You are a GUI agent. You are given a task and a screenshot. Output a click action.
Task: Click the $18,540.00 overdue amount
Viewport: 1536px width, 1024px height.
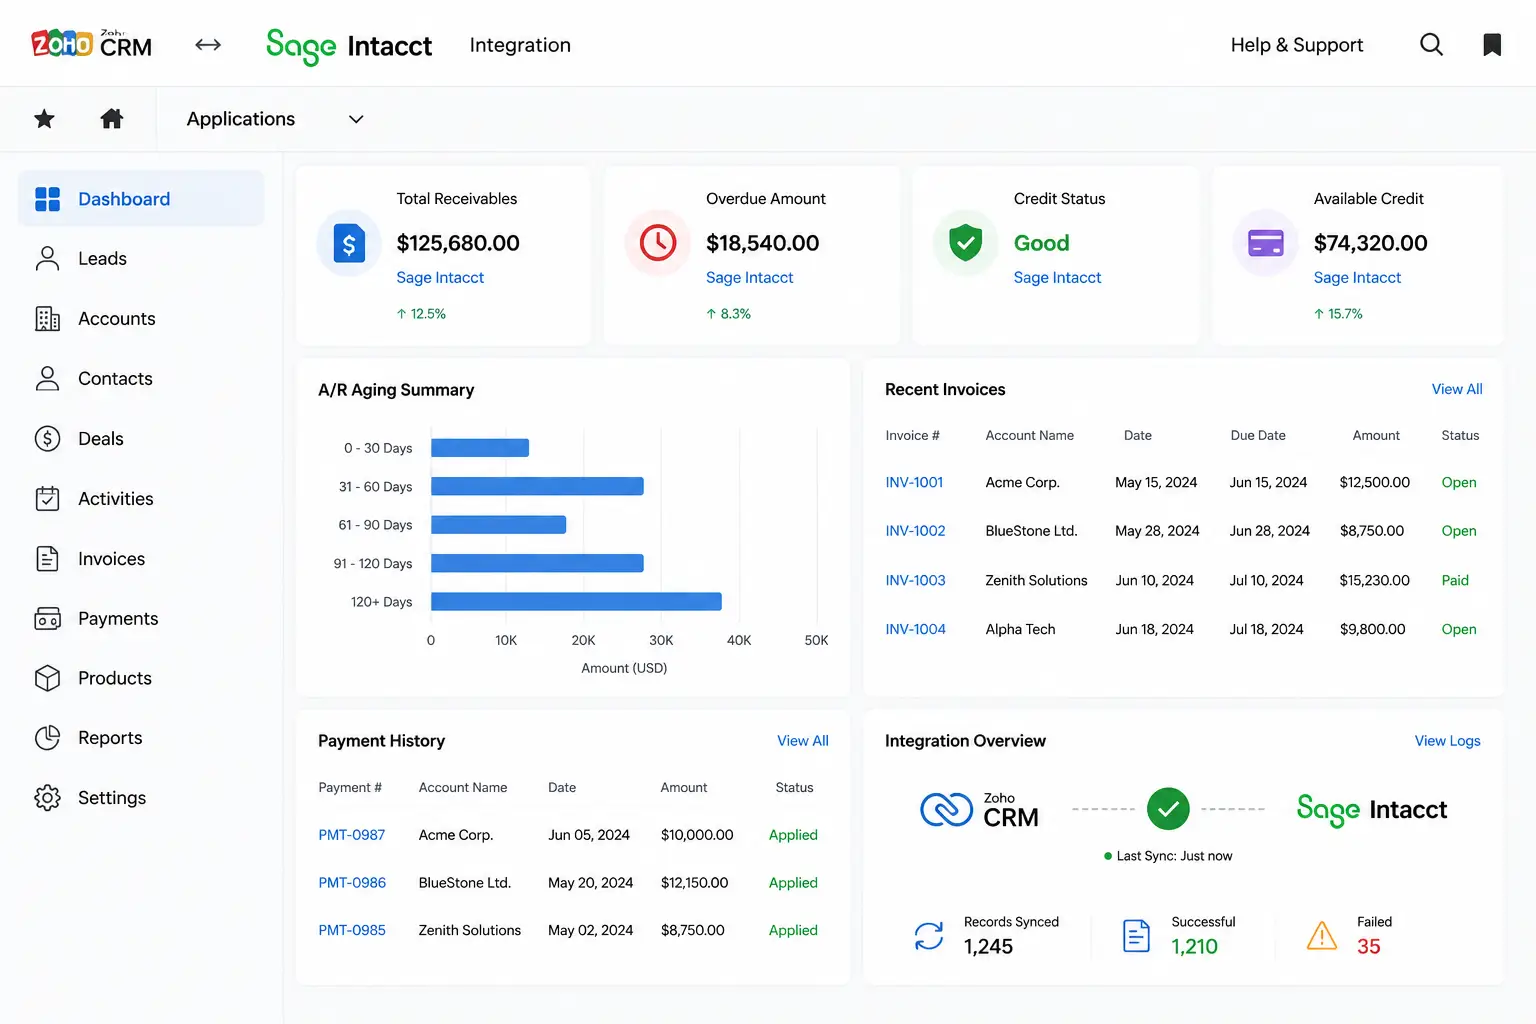(x=762, y=243)
